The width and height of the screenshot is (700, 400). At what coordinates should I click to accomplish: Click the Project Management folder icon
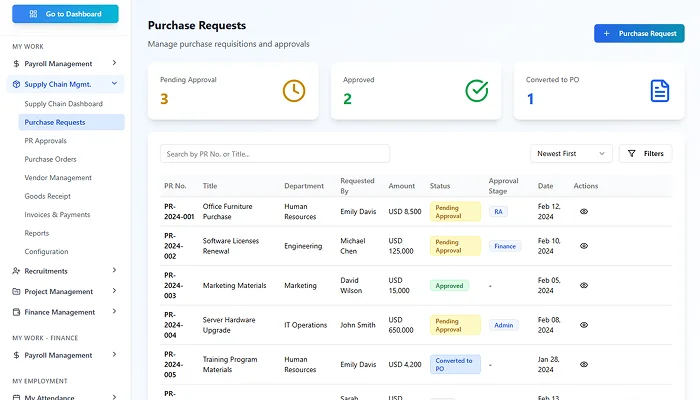coord(17,292)
